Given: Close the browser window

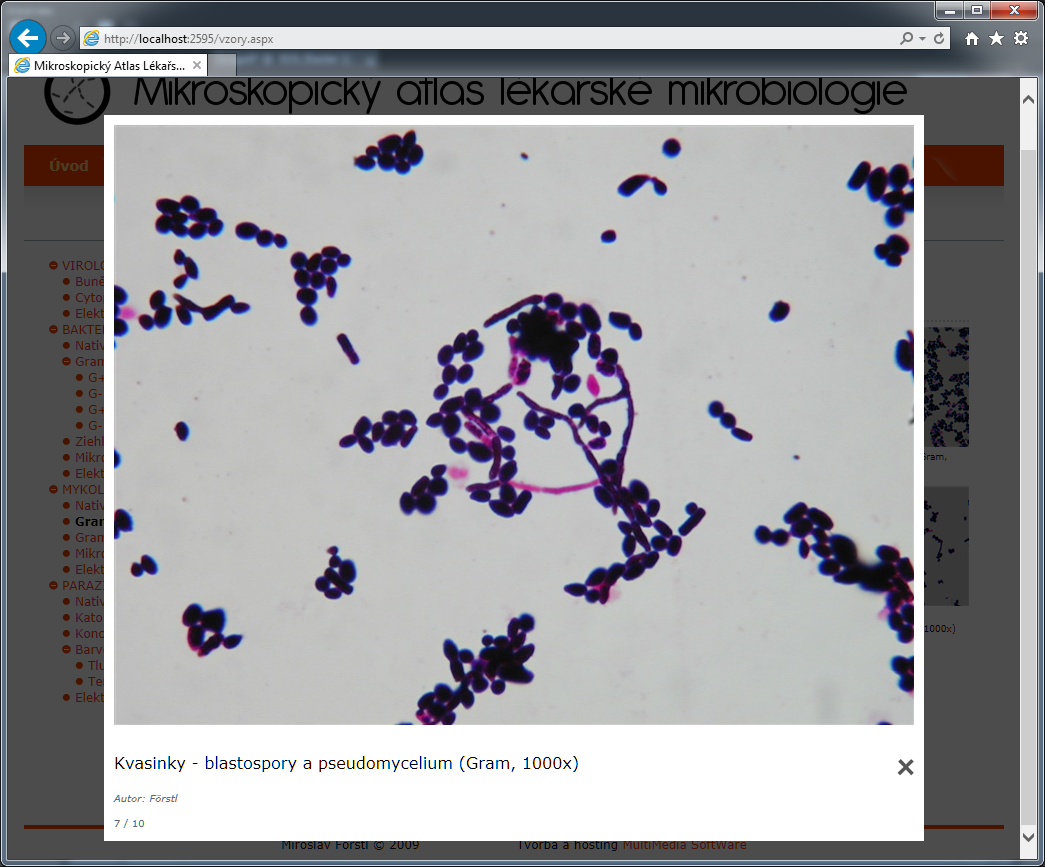Looking at the screenshot, I should tap(1014, 10).
